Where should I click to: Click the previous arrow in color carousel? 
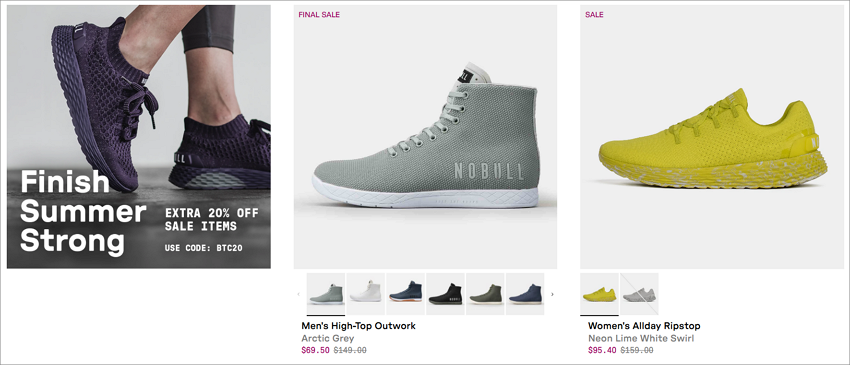pos(298,294)
